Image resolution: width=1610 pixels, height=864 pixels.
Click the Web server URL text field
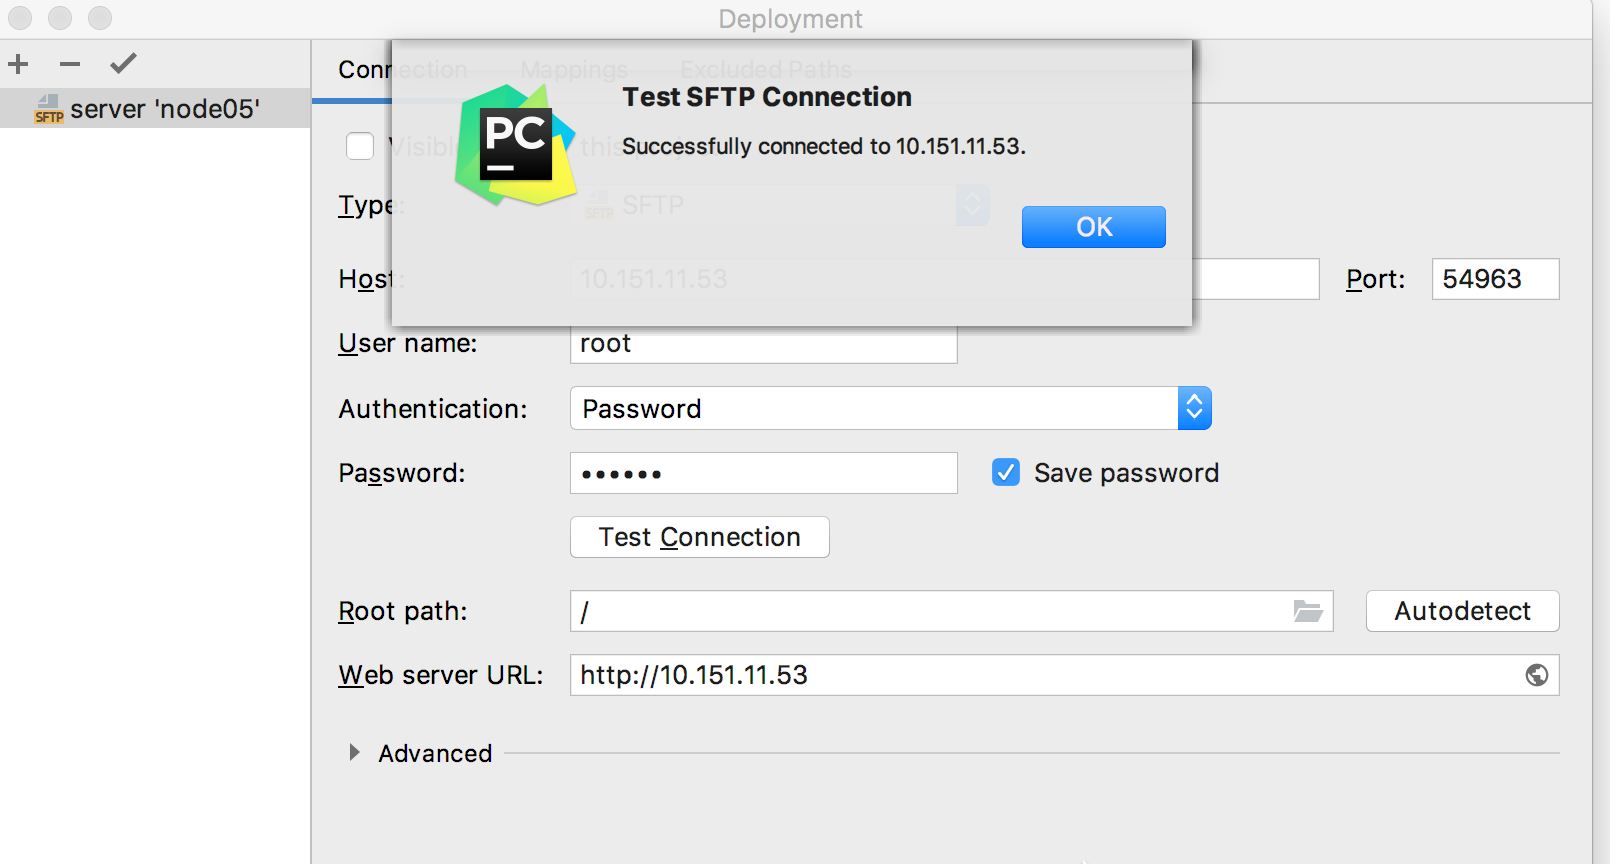[x=1040, y=676]
